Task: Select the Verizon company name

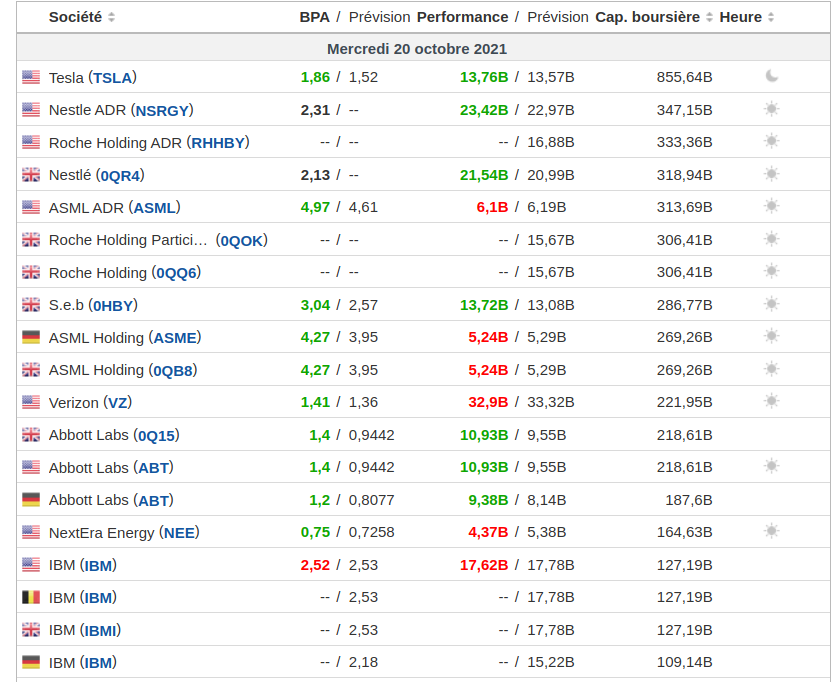Action: tap(74, 403)
